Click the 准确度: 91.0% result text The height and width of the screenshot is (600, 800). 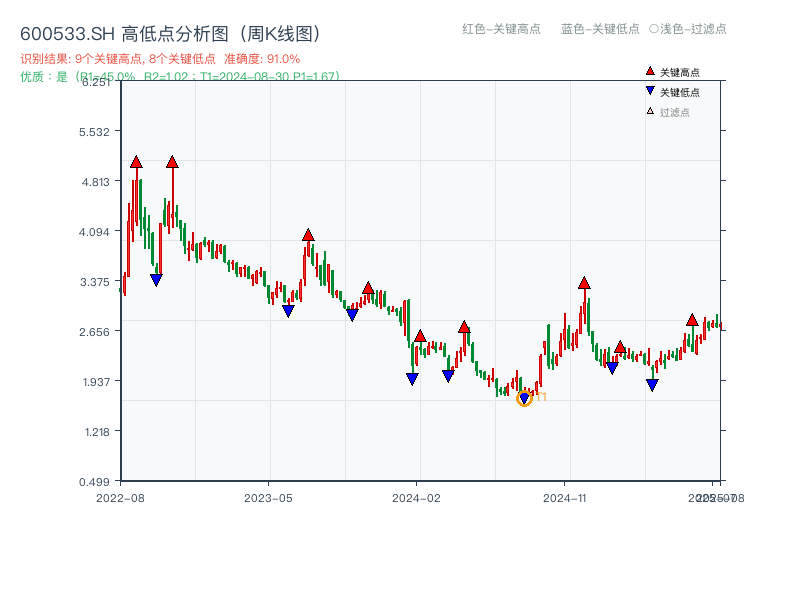coord(260,58)
